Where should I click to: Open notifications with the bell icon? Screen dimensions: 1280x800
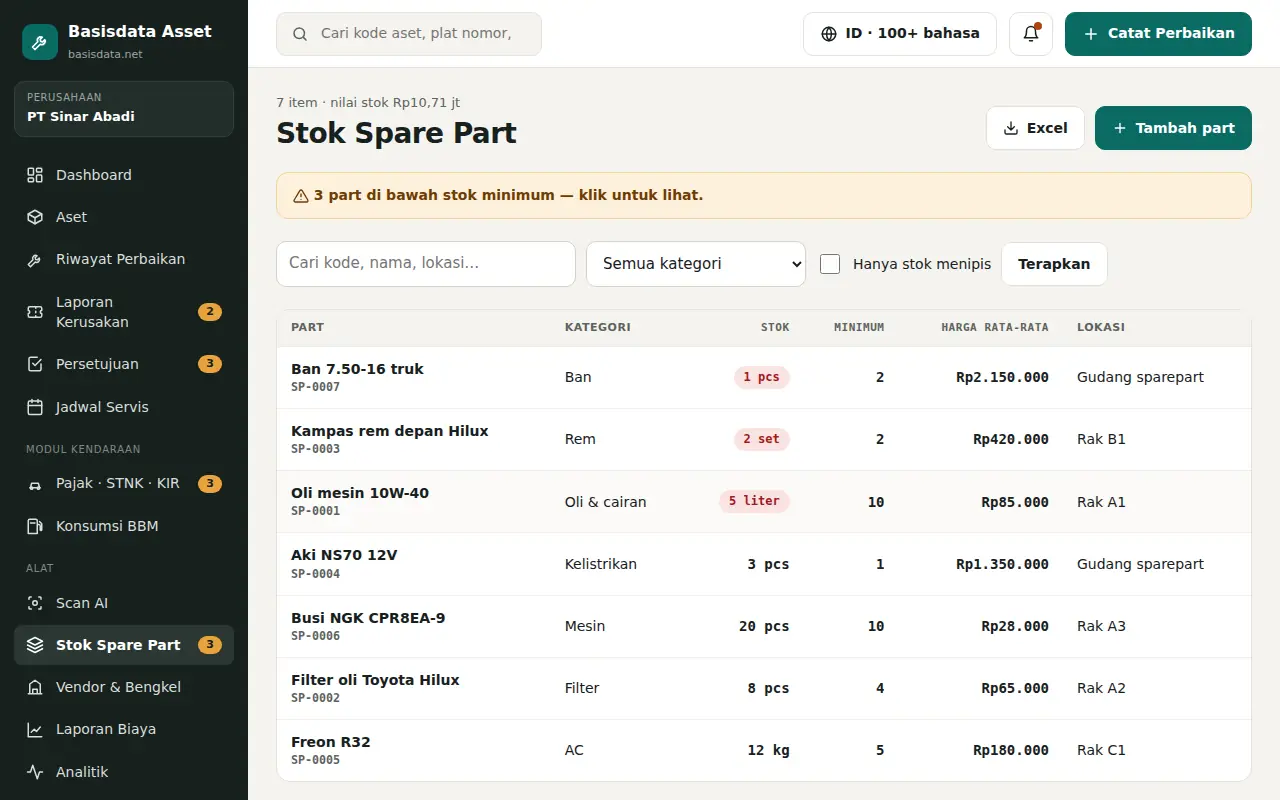[x=1031, y=34]
